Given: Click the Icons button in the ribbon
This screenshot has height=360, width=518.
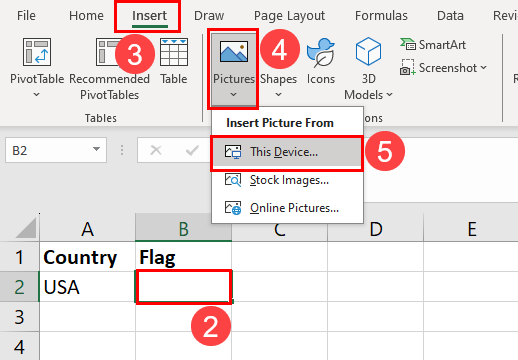Looking at the screenshot, I should [321, 62].
